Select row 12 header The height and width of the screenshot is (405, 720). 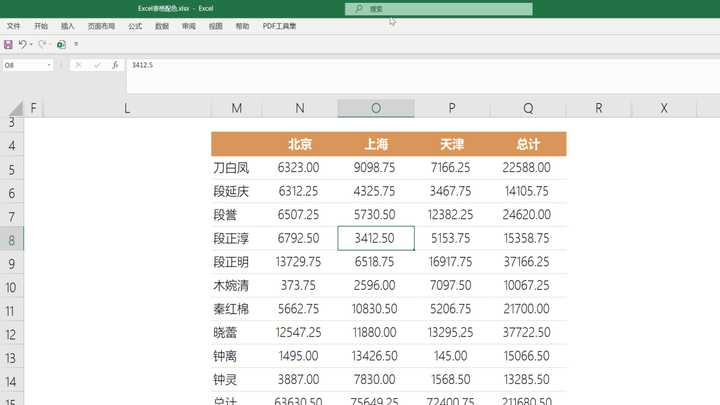11,334
